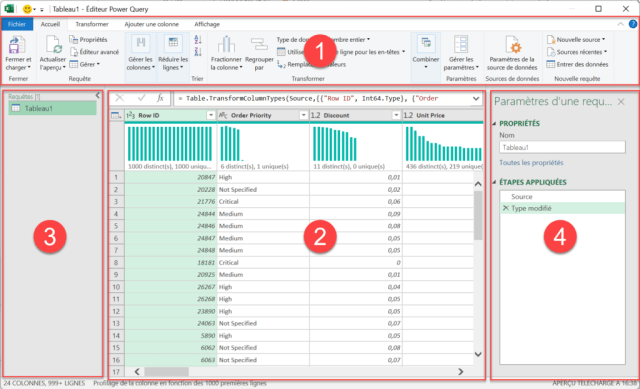The height and width of the screenshot is (389, 640).
Task: Sort ascending with the A-Z icon
Action: coord(198,40)
